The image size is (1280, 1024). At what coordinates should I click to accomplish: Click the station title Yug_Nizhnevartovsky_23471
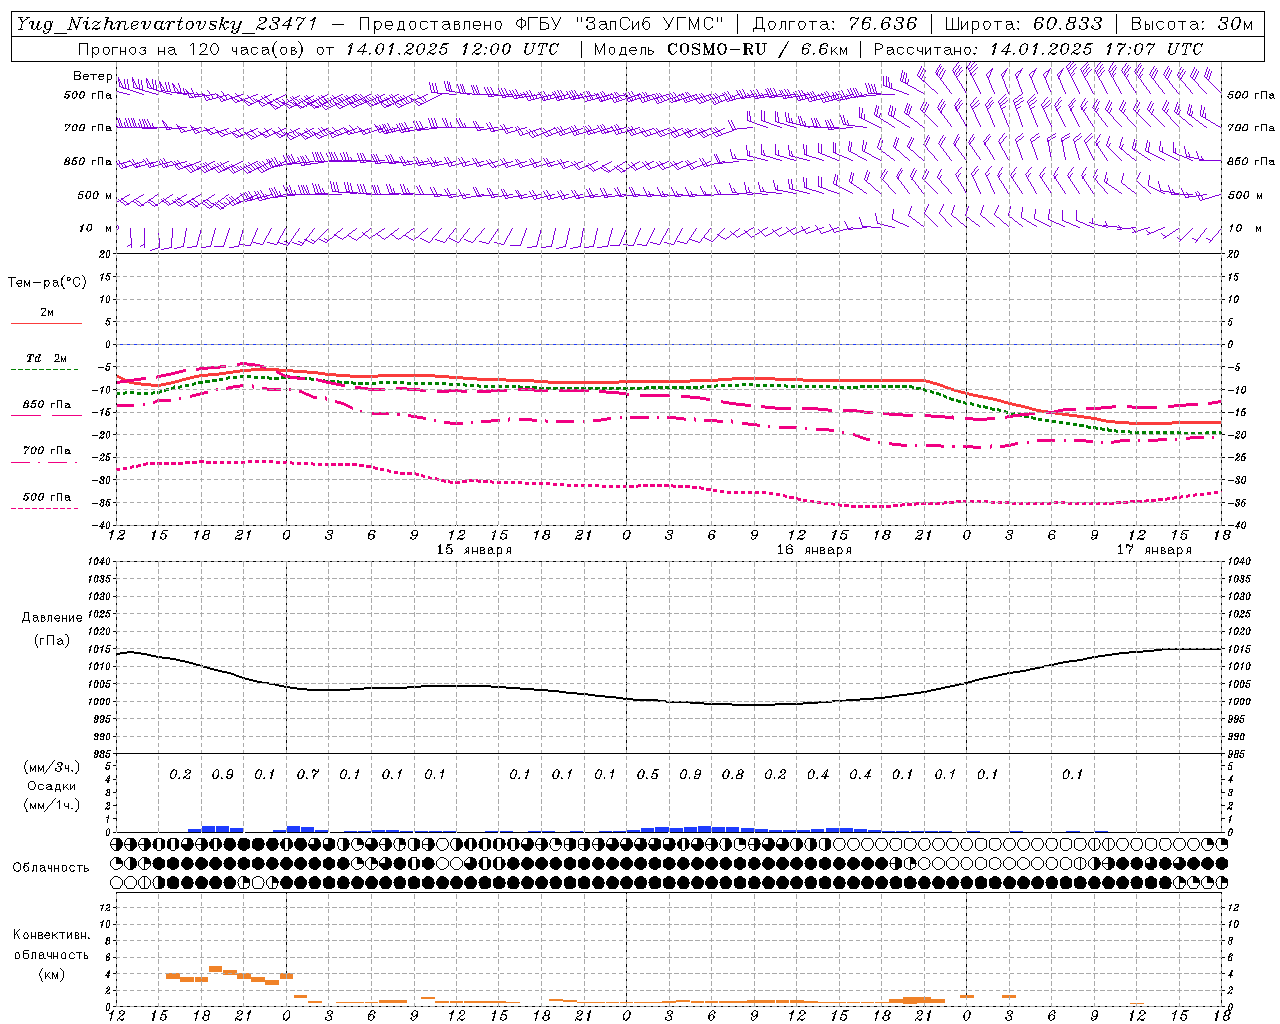coord(167,24)
